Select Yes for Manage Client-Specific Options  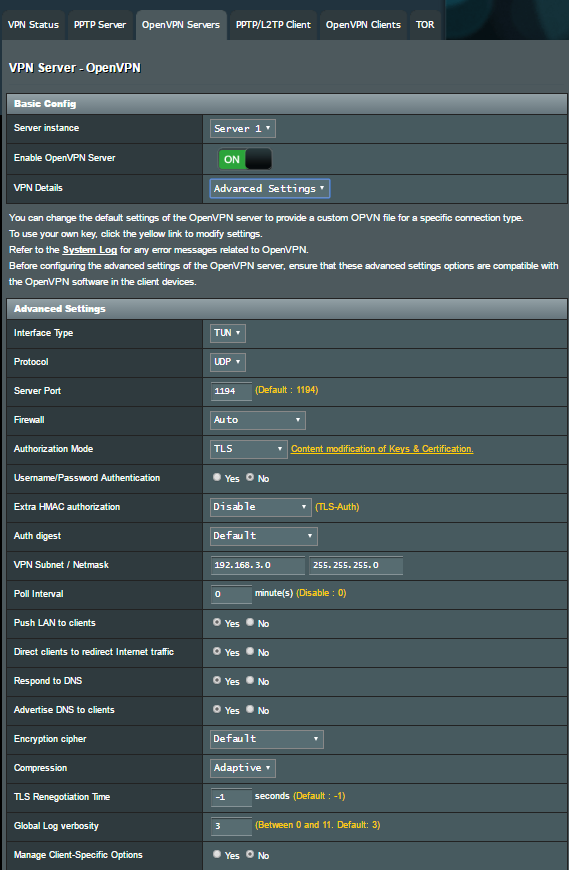pos(217,854)
